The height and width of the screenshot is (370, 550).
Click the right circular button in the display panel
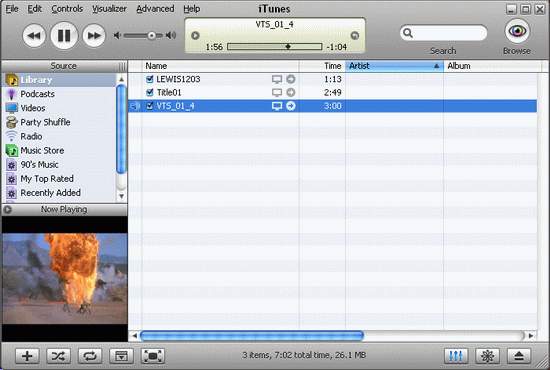click(x=355, y=35)
